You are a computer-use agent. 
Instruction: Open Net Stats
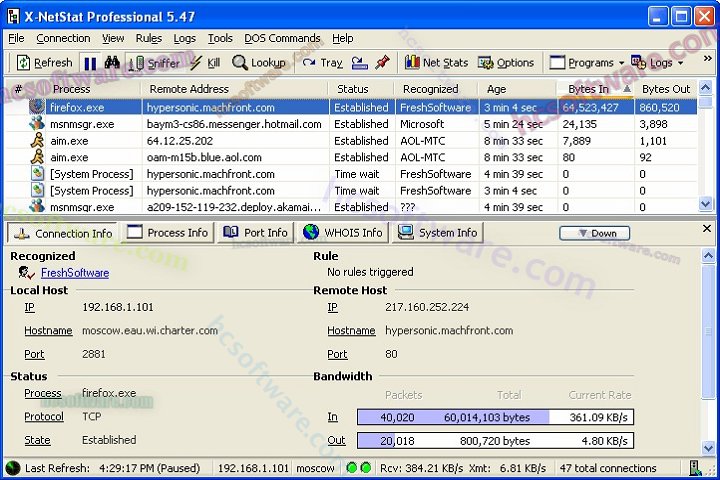[x=436, y=62]
